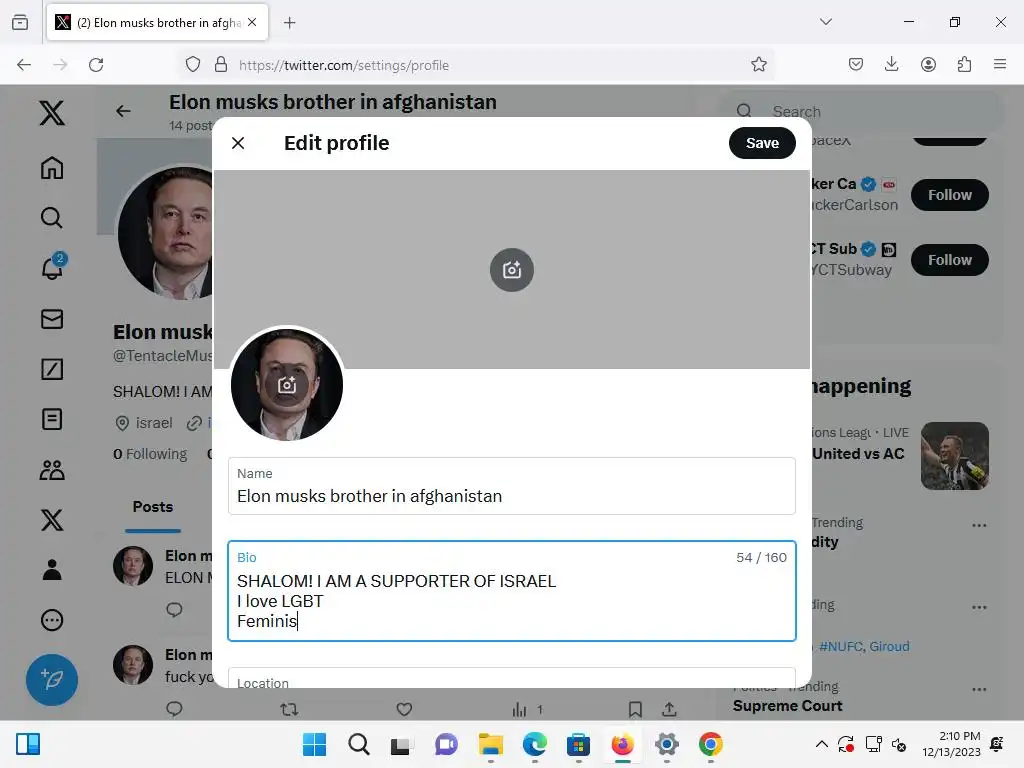The image size is (1024, 768).
Task: Open Firefox account icon
Action: click(928, 65)
